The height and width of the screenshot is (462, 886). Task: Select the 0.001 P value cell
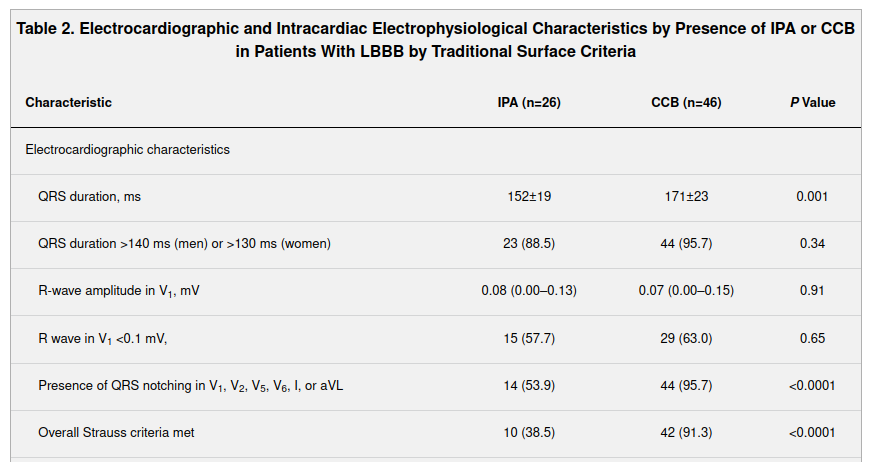pyautogui.click(x=812, y=197)
